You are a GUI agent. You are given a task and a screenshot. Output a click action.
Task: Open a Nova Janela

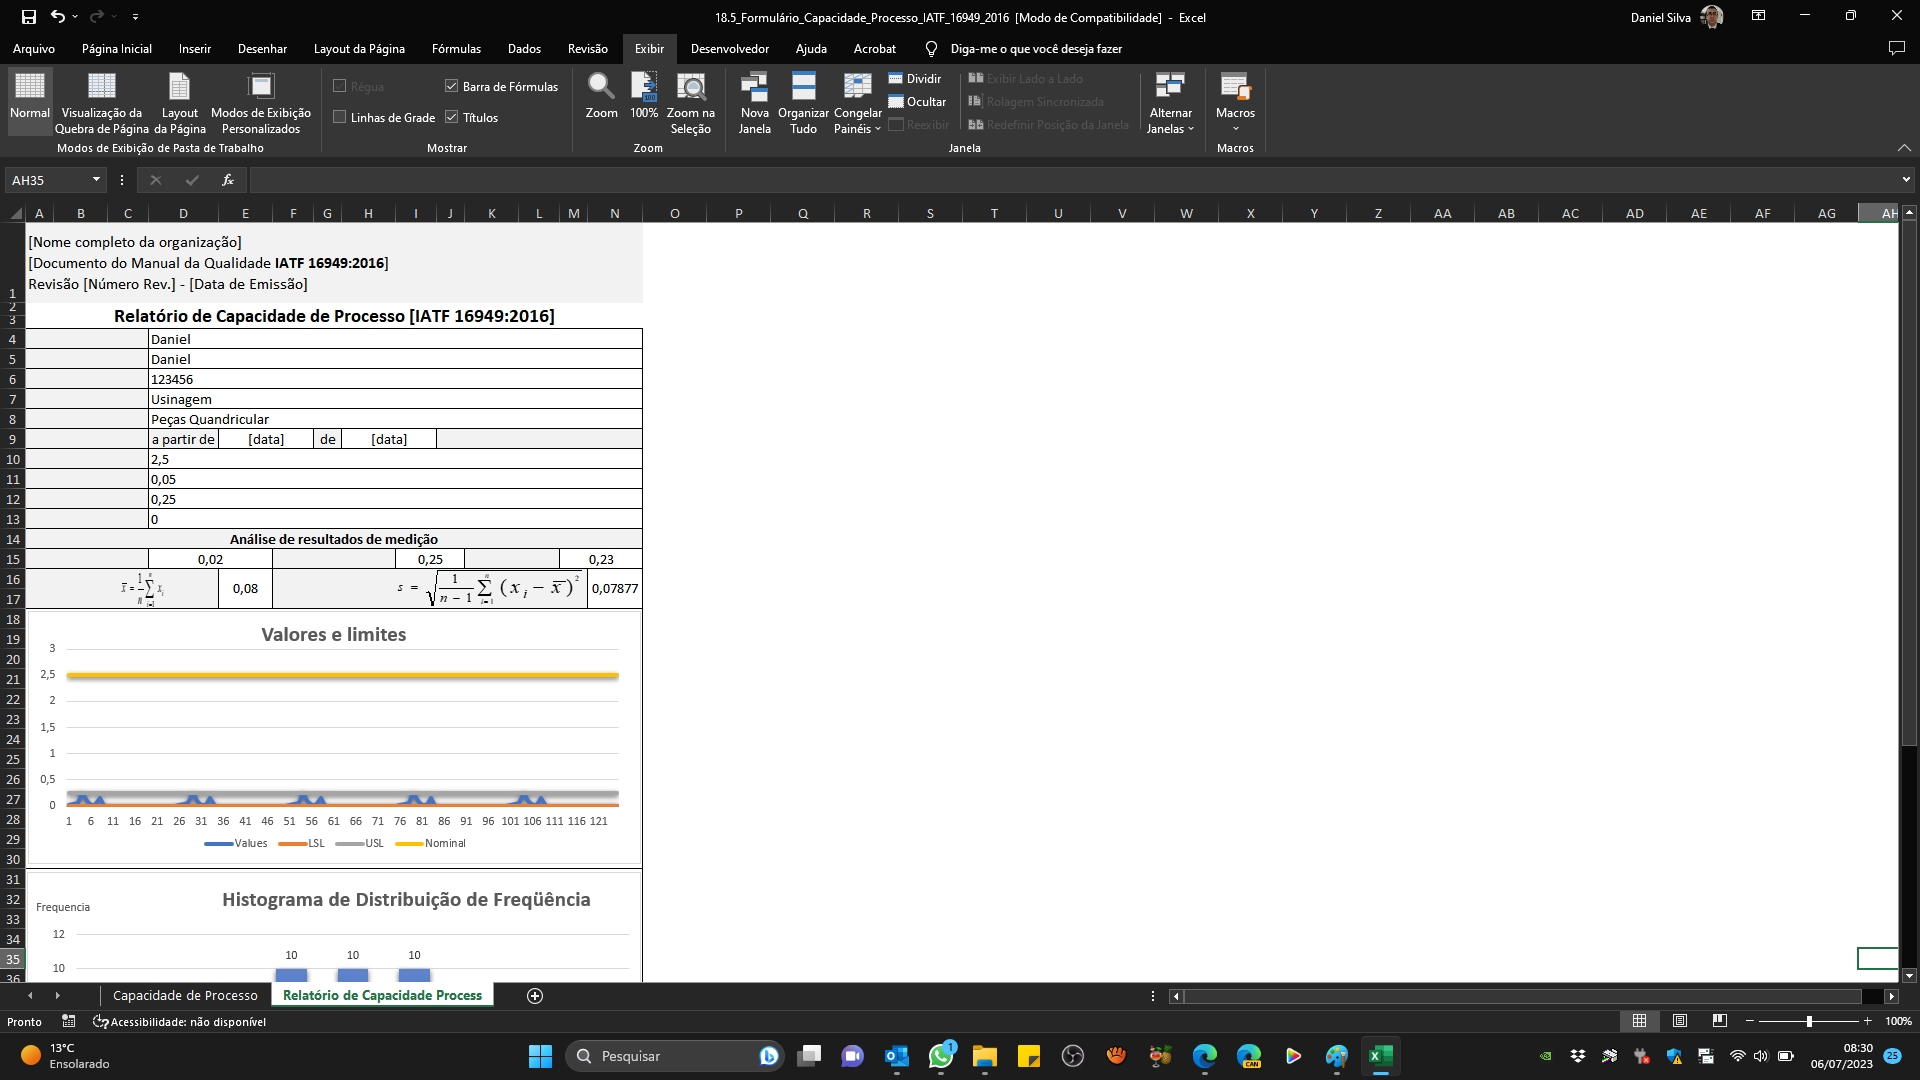[755, 95]
